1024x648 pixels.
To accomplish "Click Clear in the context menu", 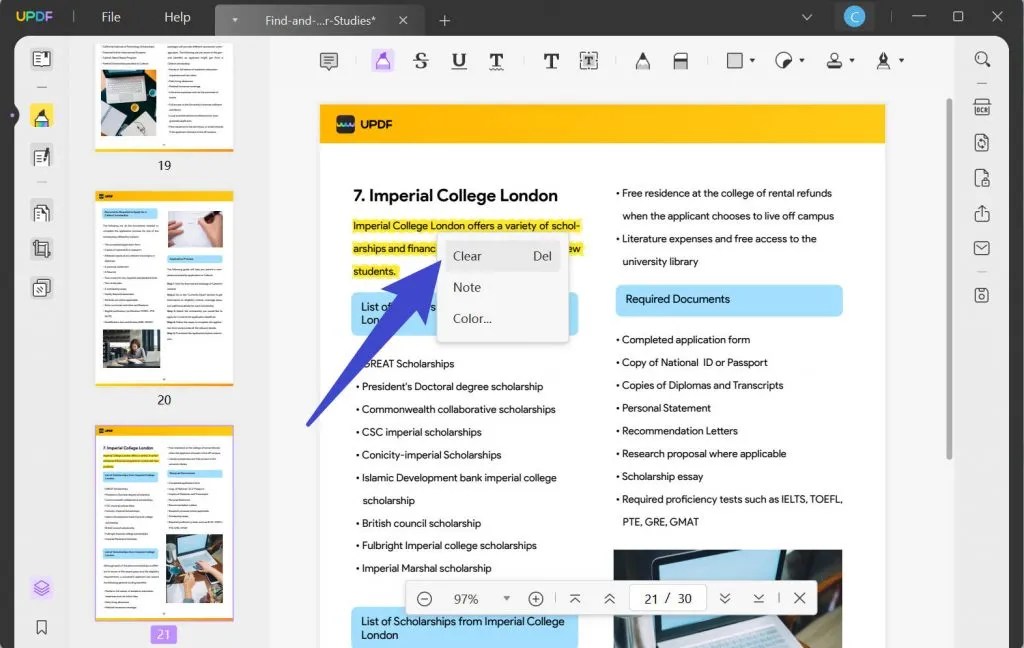I will coord(467,255).
